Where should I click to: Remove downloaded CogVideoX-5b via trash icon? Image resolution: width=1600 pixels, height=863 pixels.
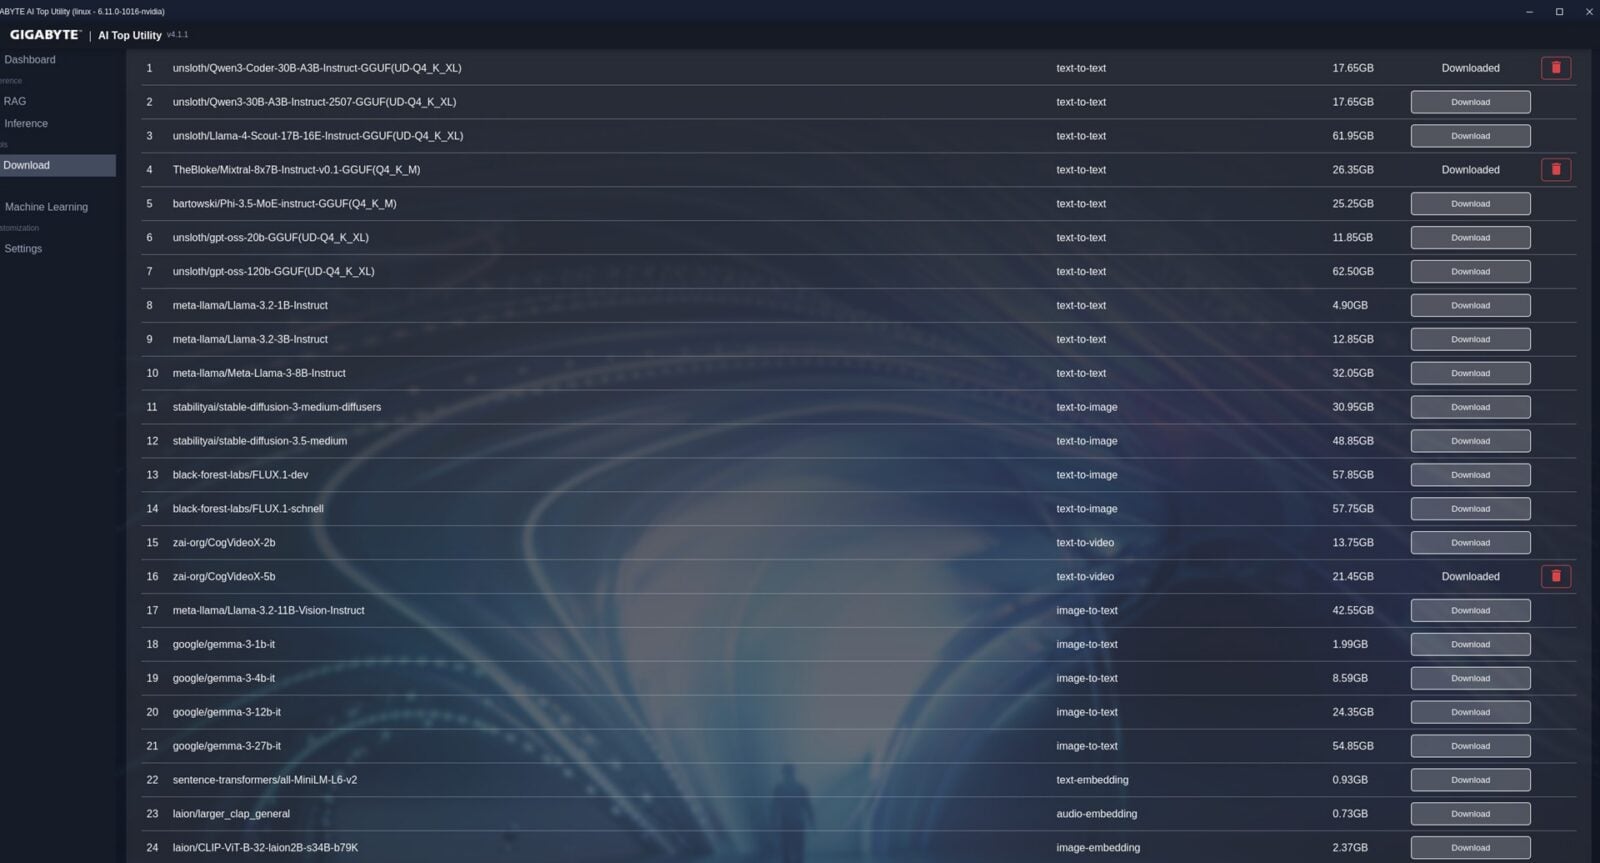click(1555, 576)
